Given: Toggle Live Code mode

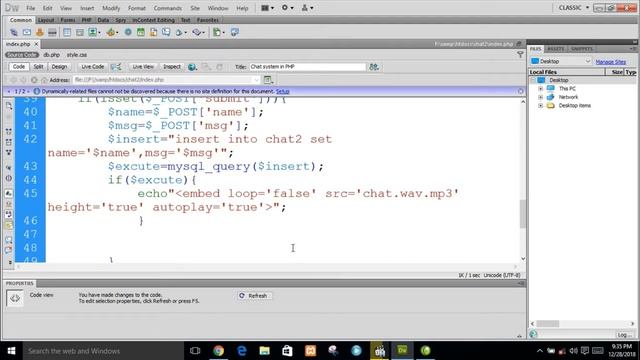Looking at the screenshot, I should tap(92, 67).
